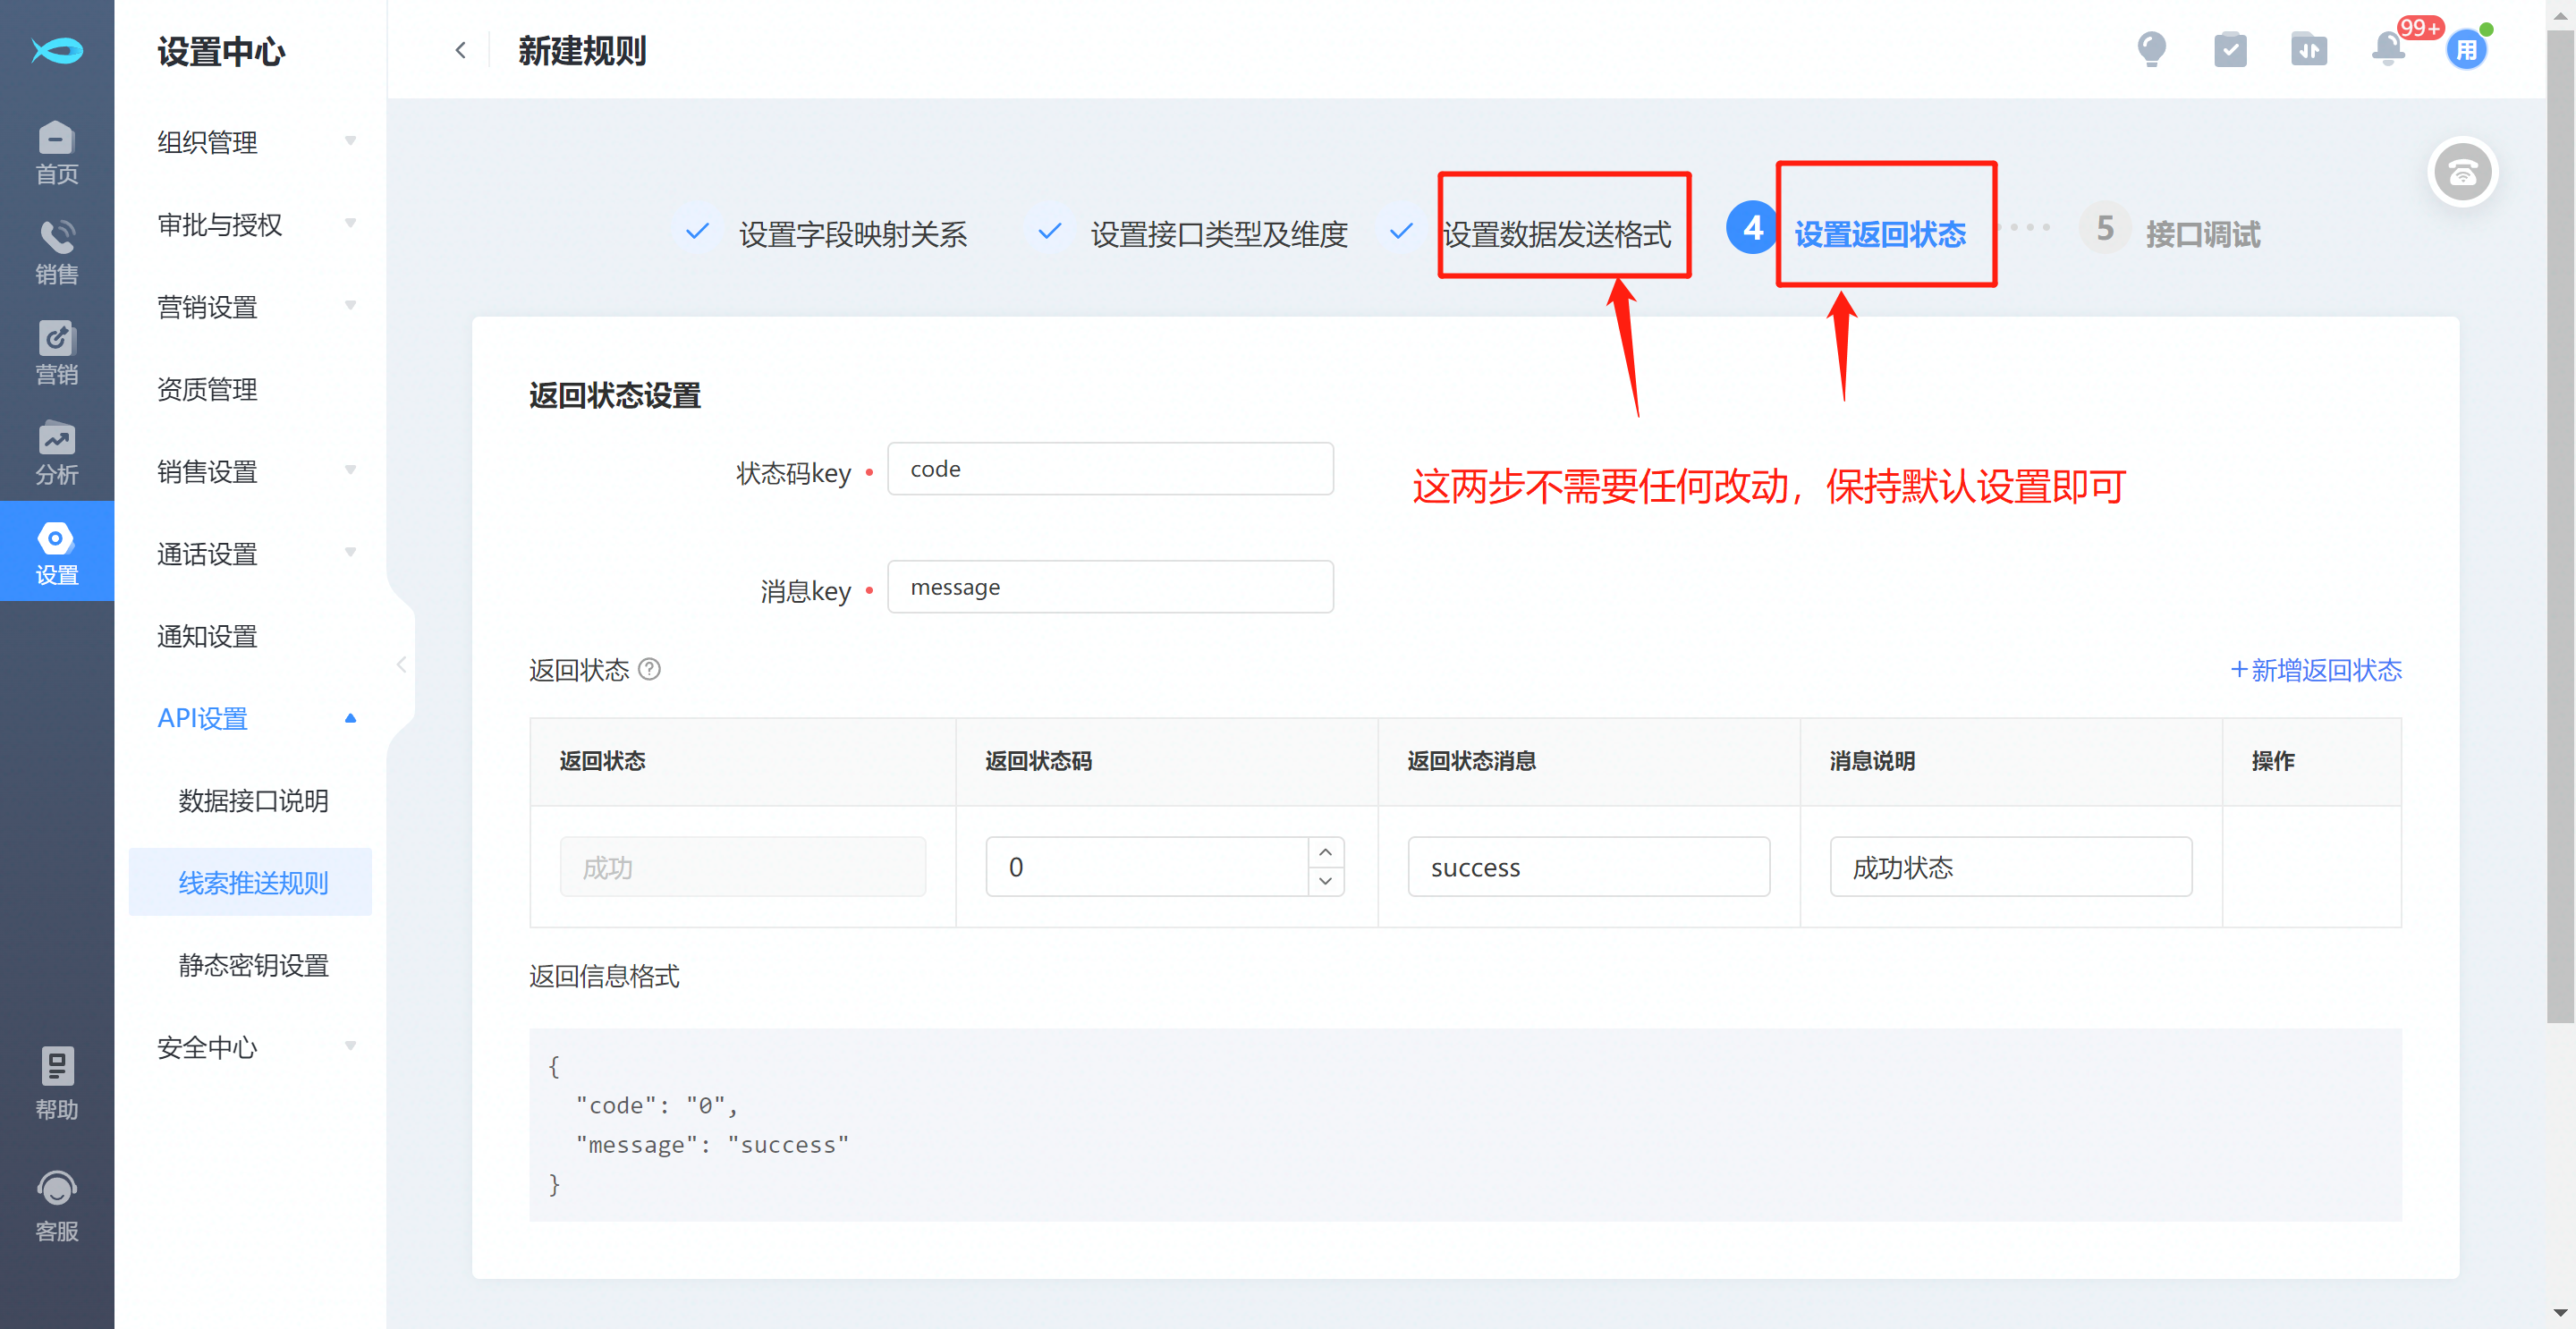Click the 返回状态码 number field
Viewport: 2576px width, 1329px height.
[x=1146, y=867]
